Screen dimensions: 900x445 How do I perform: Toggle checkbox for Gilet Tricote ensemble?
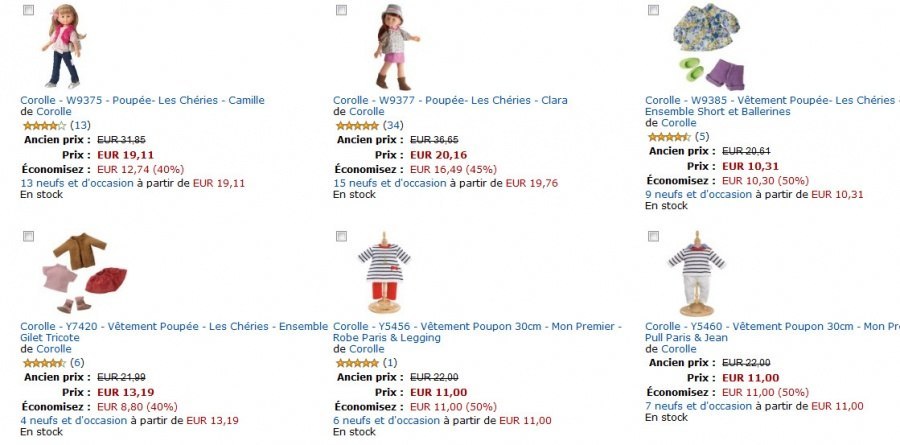[x=28, y=236]
